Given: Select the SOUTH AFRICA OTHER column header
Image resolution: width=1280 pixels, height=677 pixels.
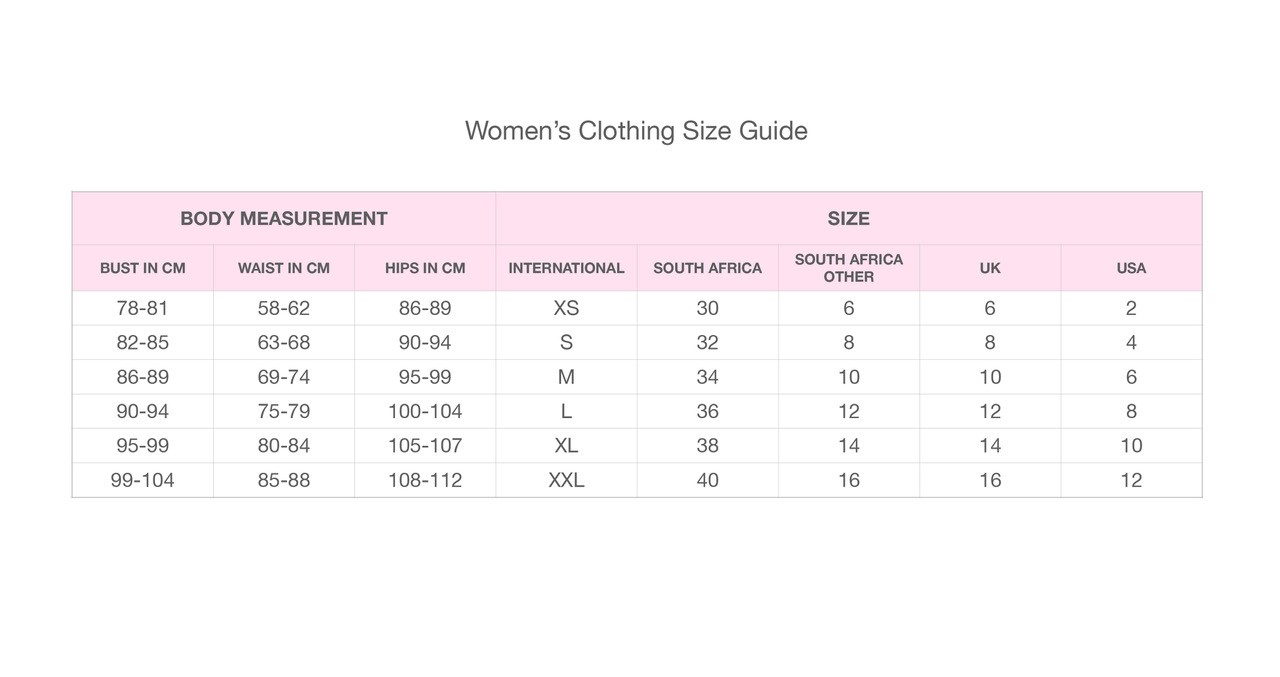Looking at the screenshot, I should (x=849, y=268).
